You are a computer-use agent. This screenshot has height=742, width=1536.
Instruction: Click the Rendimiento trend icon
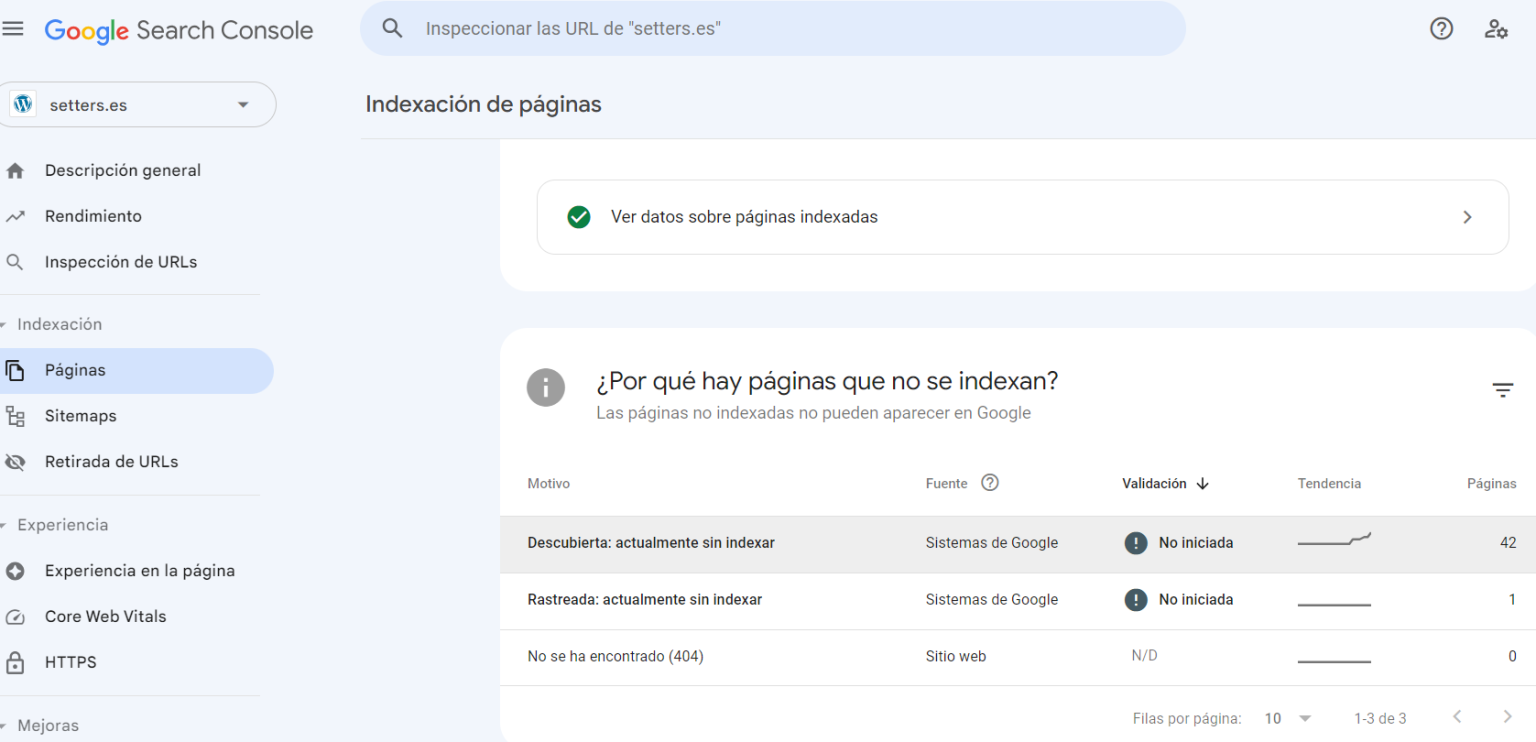(15, 217)
